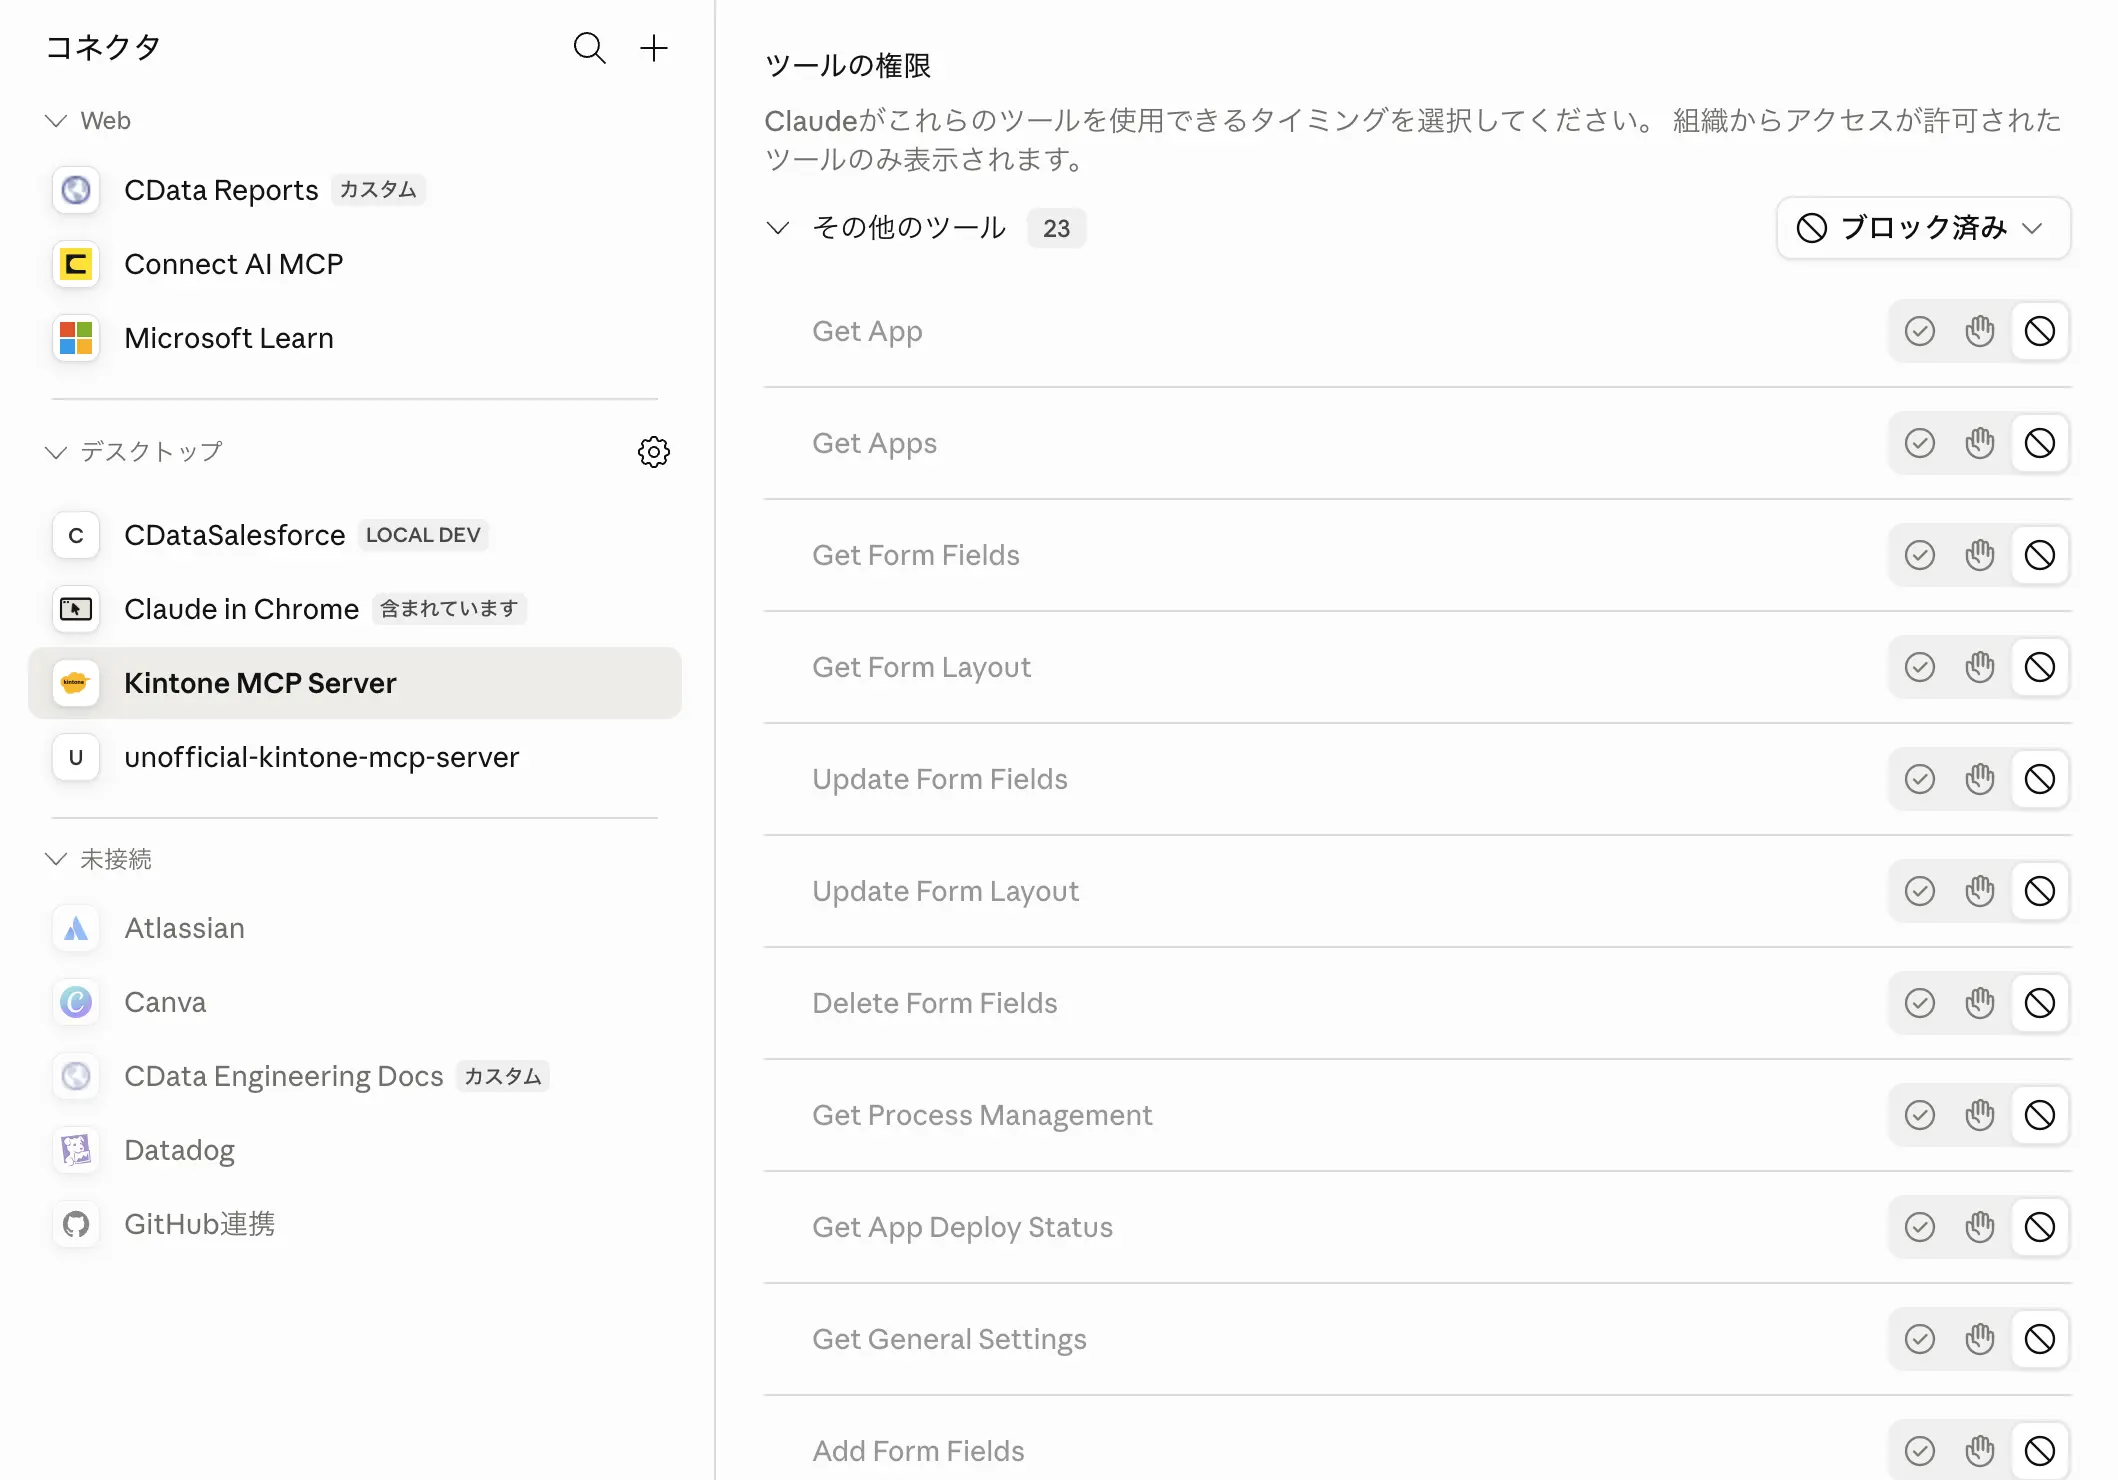The image size is (2118, 1480).
Task: Allow the Get Apps tool
Action: [x=1920, y=443]
